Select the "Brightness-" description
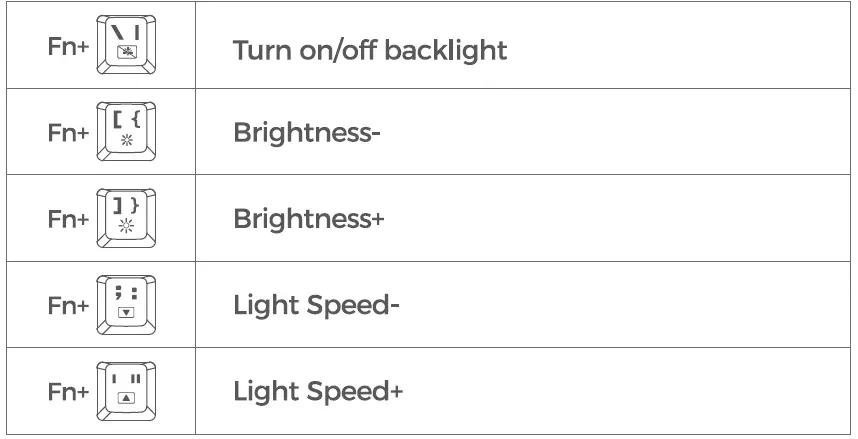This screenshot has height=439, width=858. point(307,134)
